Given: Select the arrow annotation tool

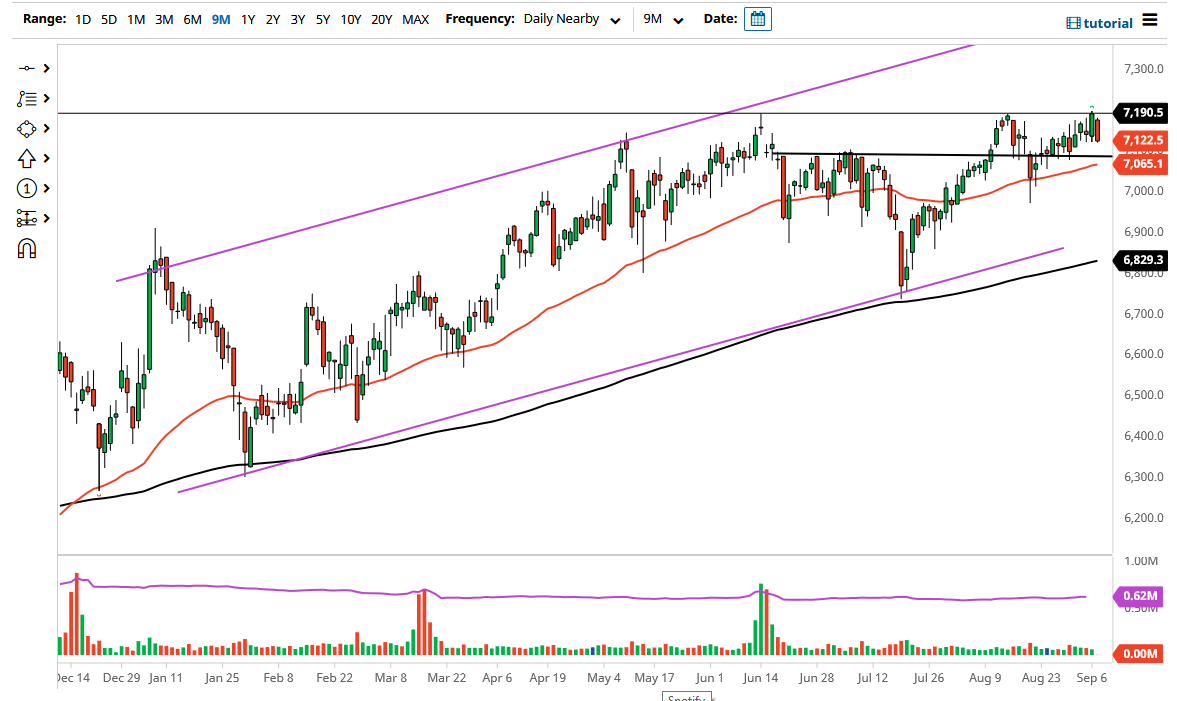Looking at the screenshot, I should point(28,158).
